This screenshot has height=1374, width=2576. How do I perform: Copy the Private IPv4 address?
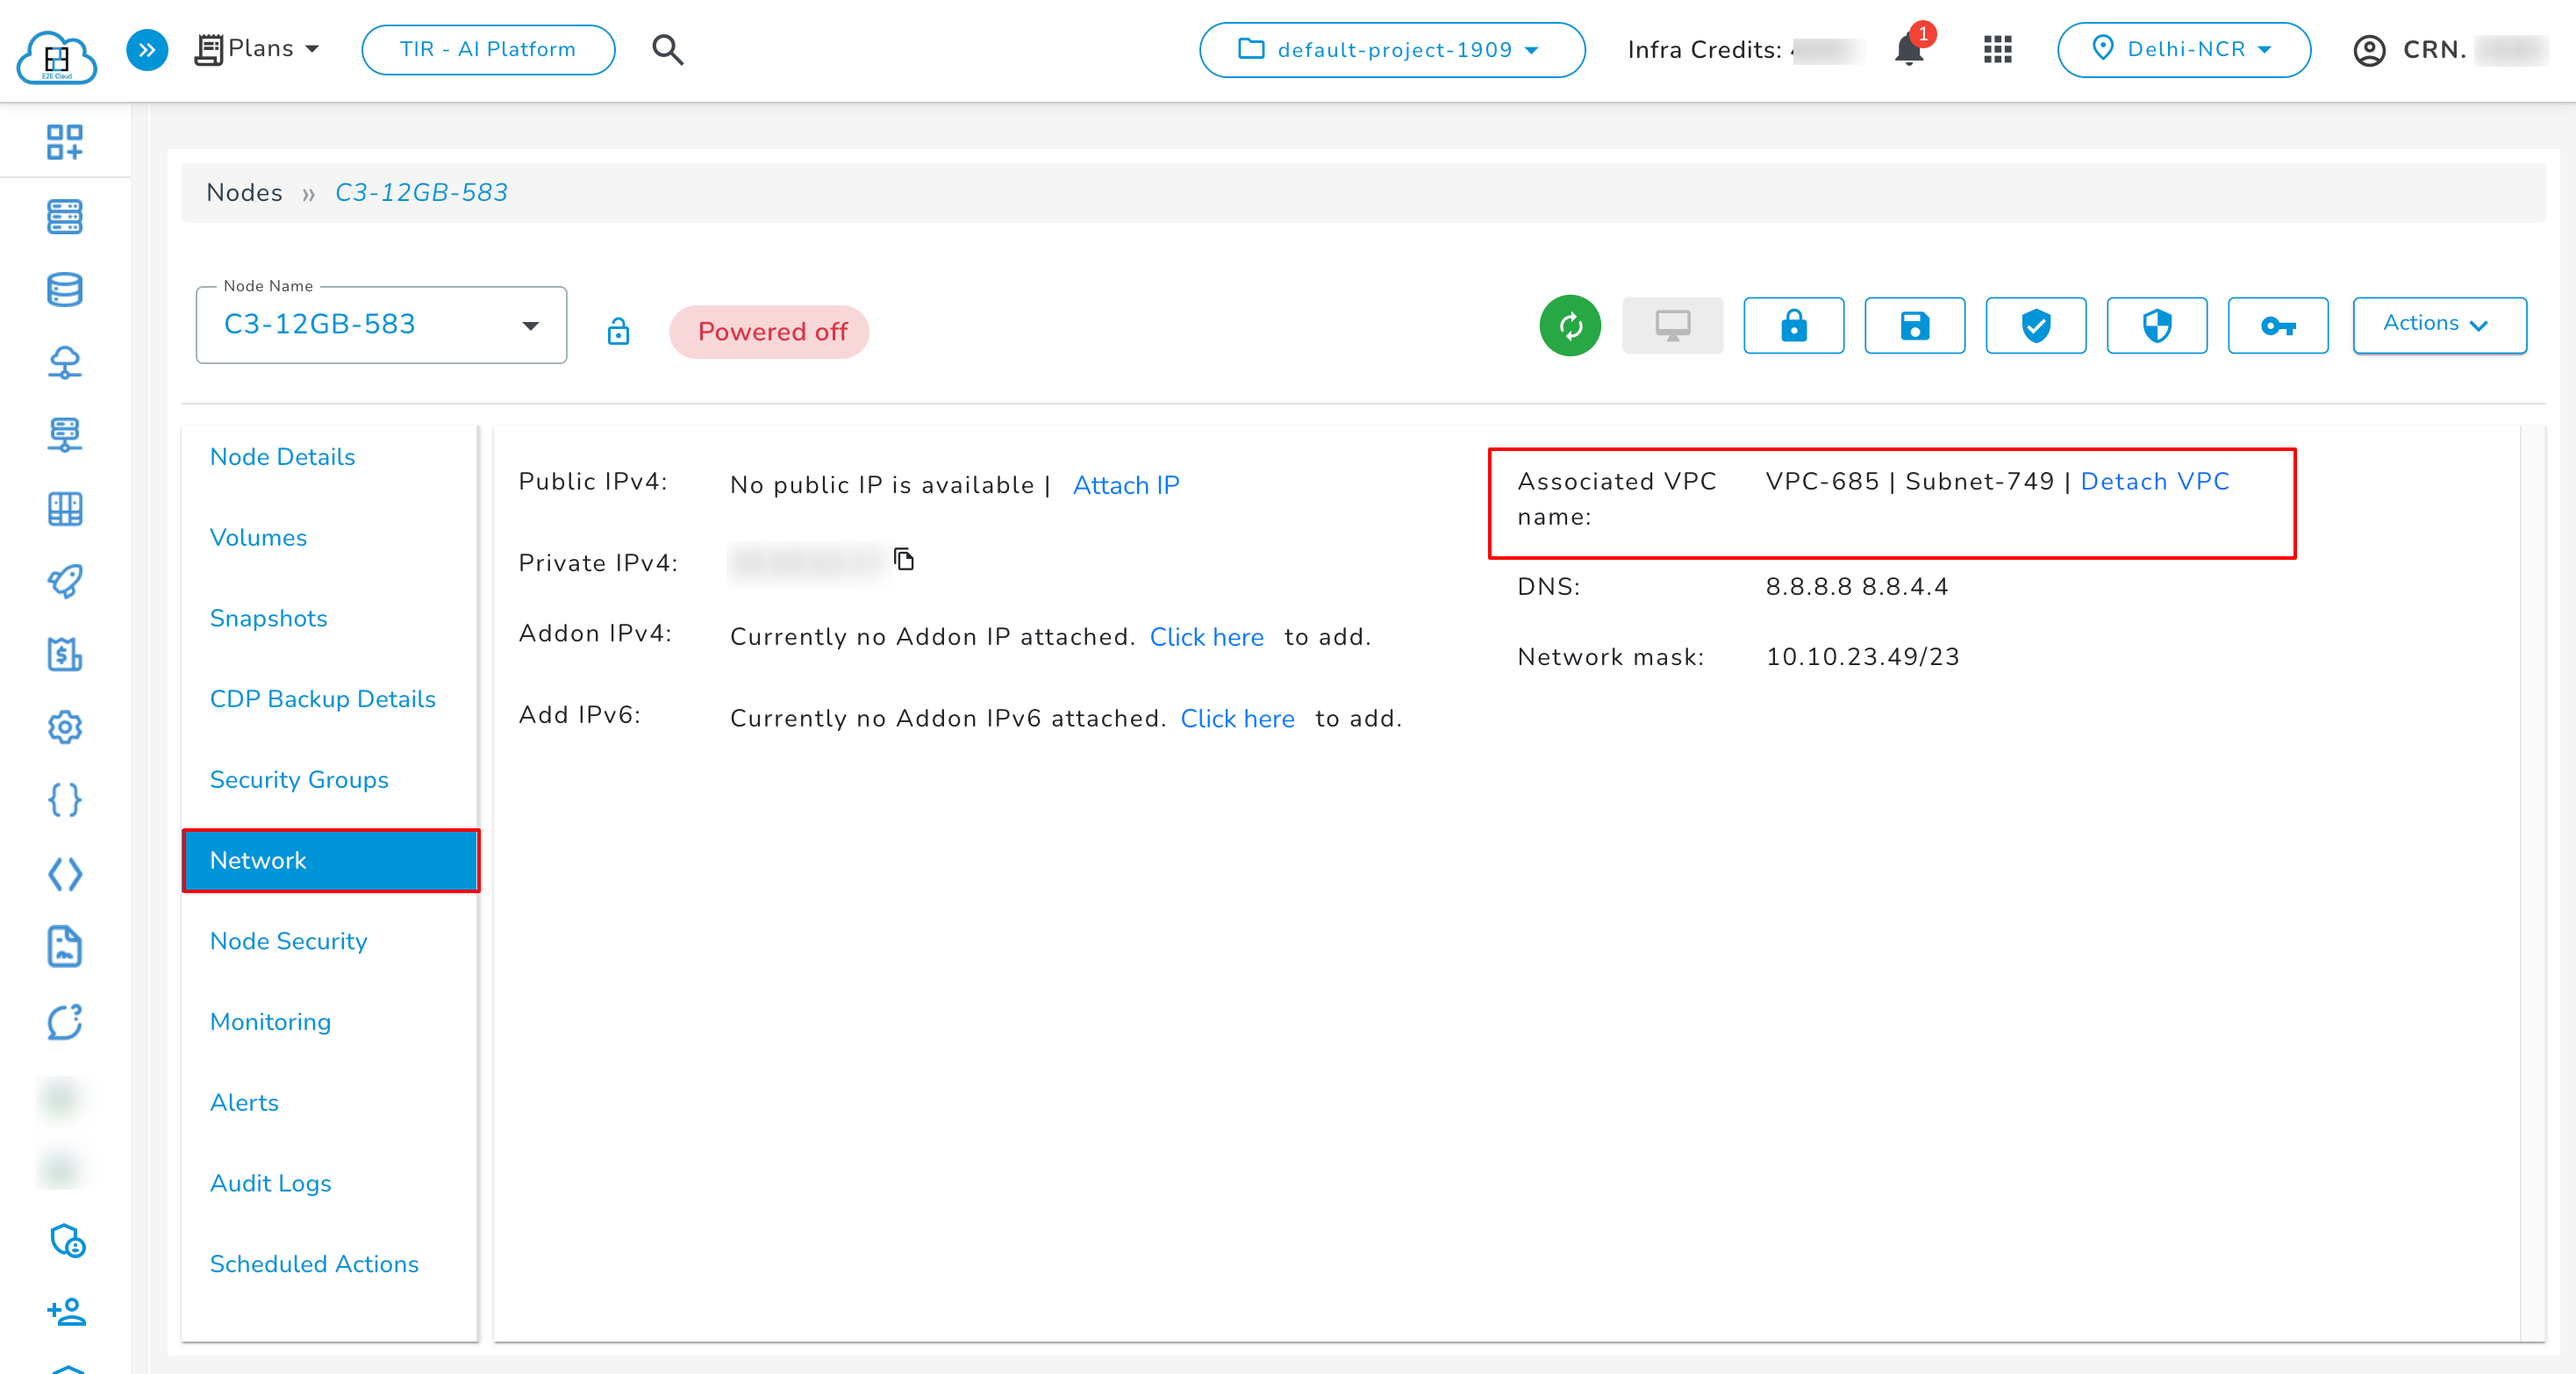[x=903, y=560]
